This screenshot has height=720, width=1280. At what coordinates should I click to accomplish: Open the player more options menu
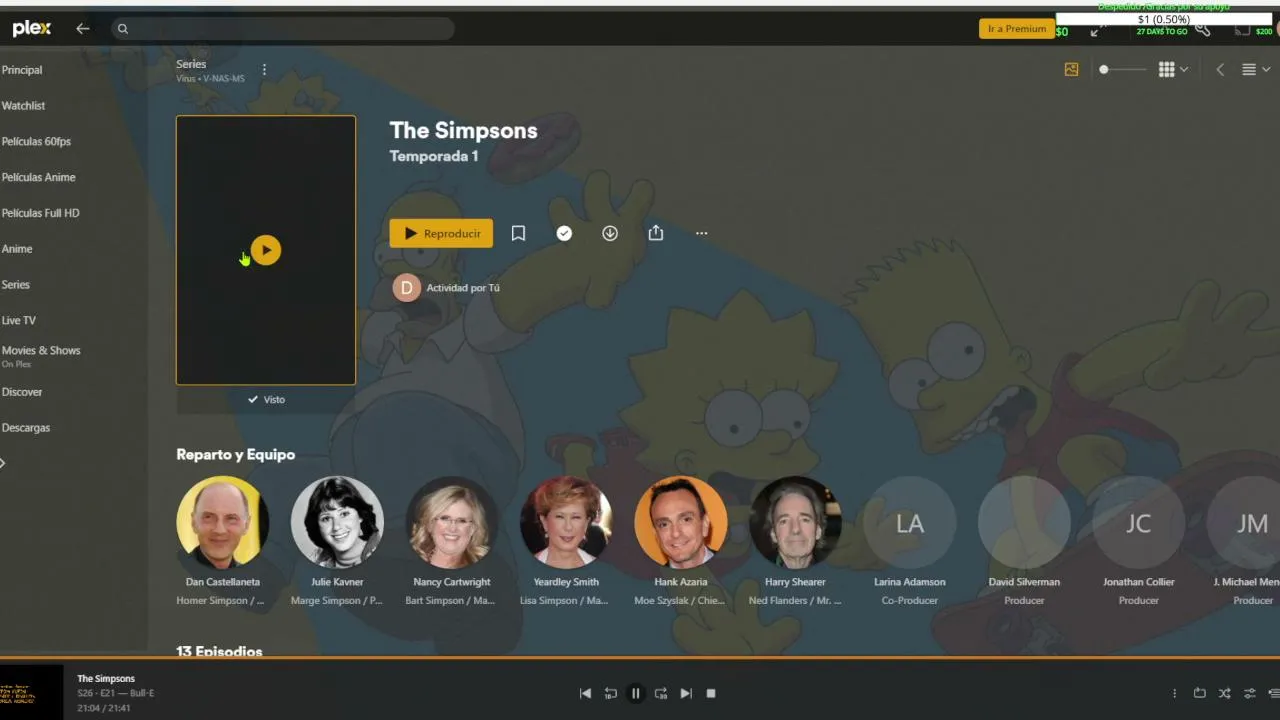(1174, 693)
